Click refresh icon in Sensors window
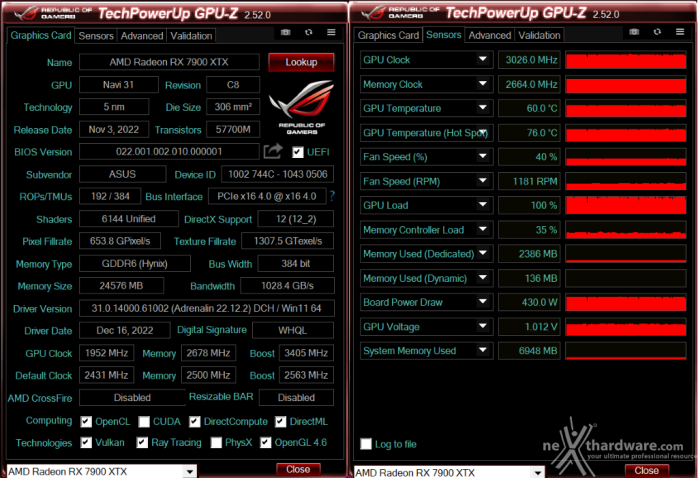 point(657,32)
